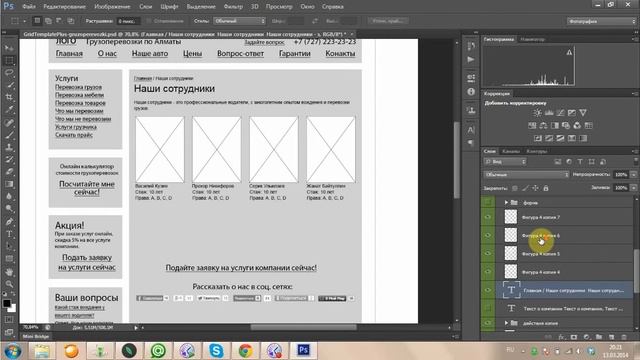Screen dimensions: 640x360
Task: Select the Zoom tool in toolbox
Action: point(9,284)
